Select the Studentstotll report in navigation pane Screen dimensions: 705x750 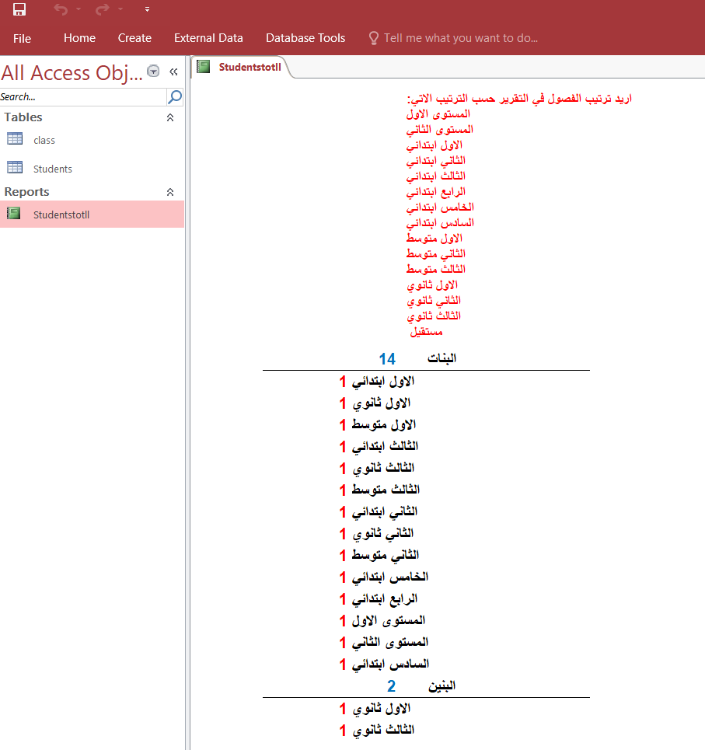(x=92, y=214)
